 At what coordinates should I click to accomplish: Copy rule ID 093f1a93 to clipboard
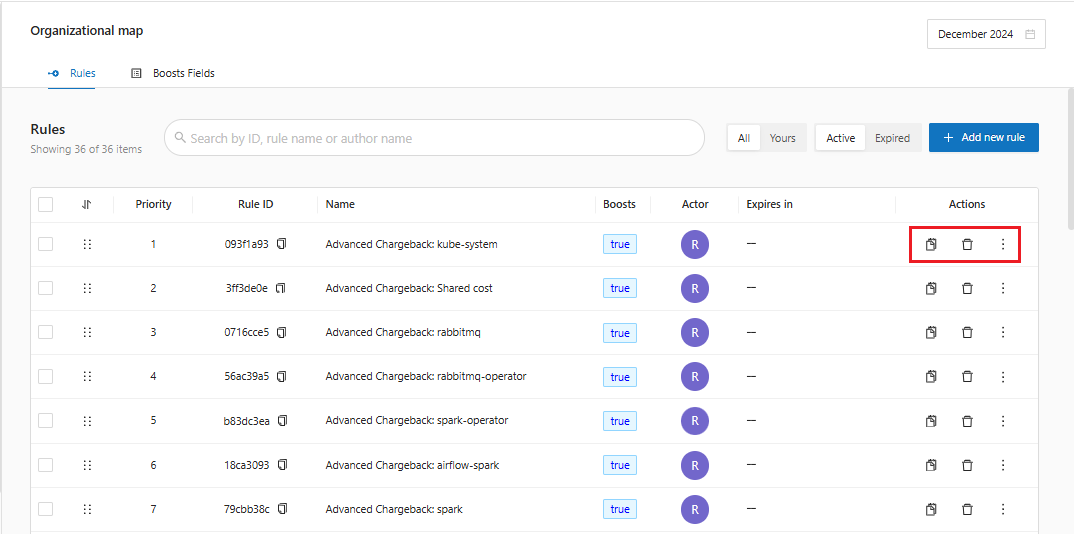281,244
